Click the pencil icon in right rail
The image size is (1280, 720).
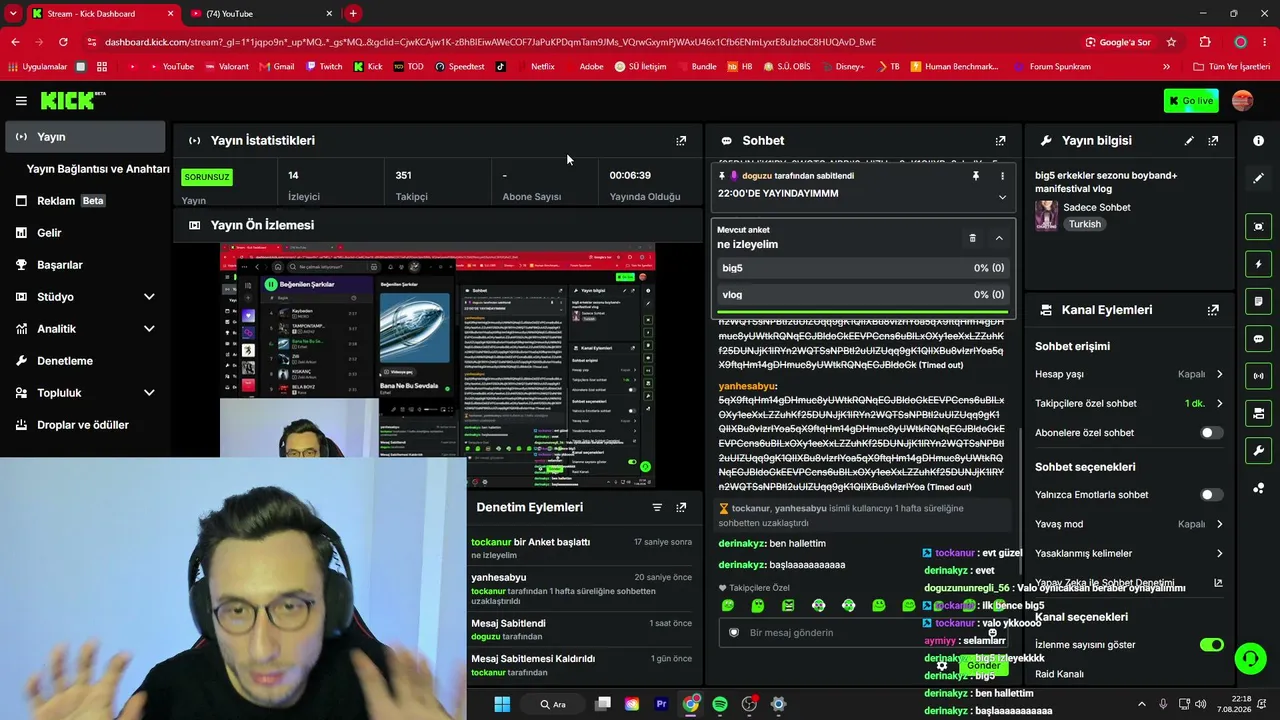click(x=1258, y=178)
